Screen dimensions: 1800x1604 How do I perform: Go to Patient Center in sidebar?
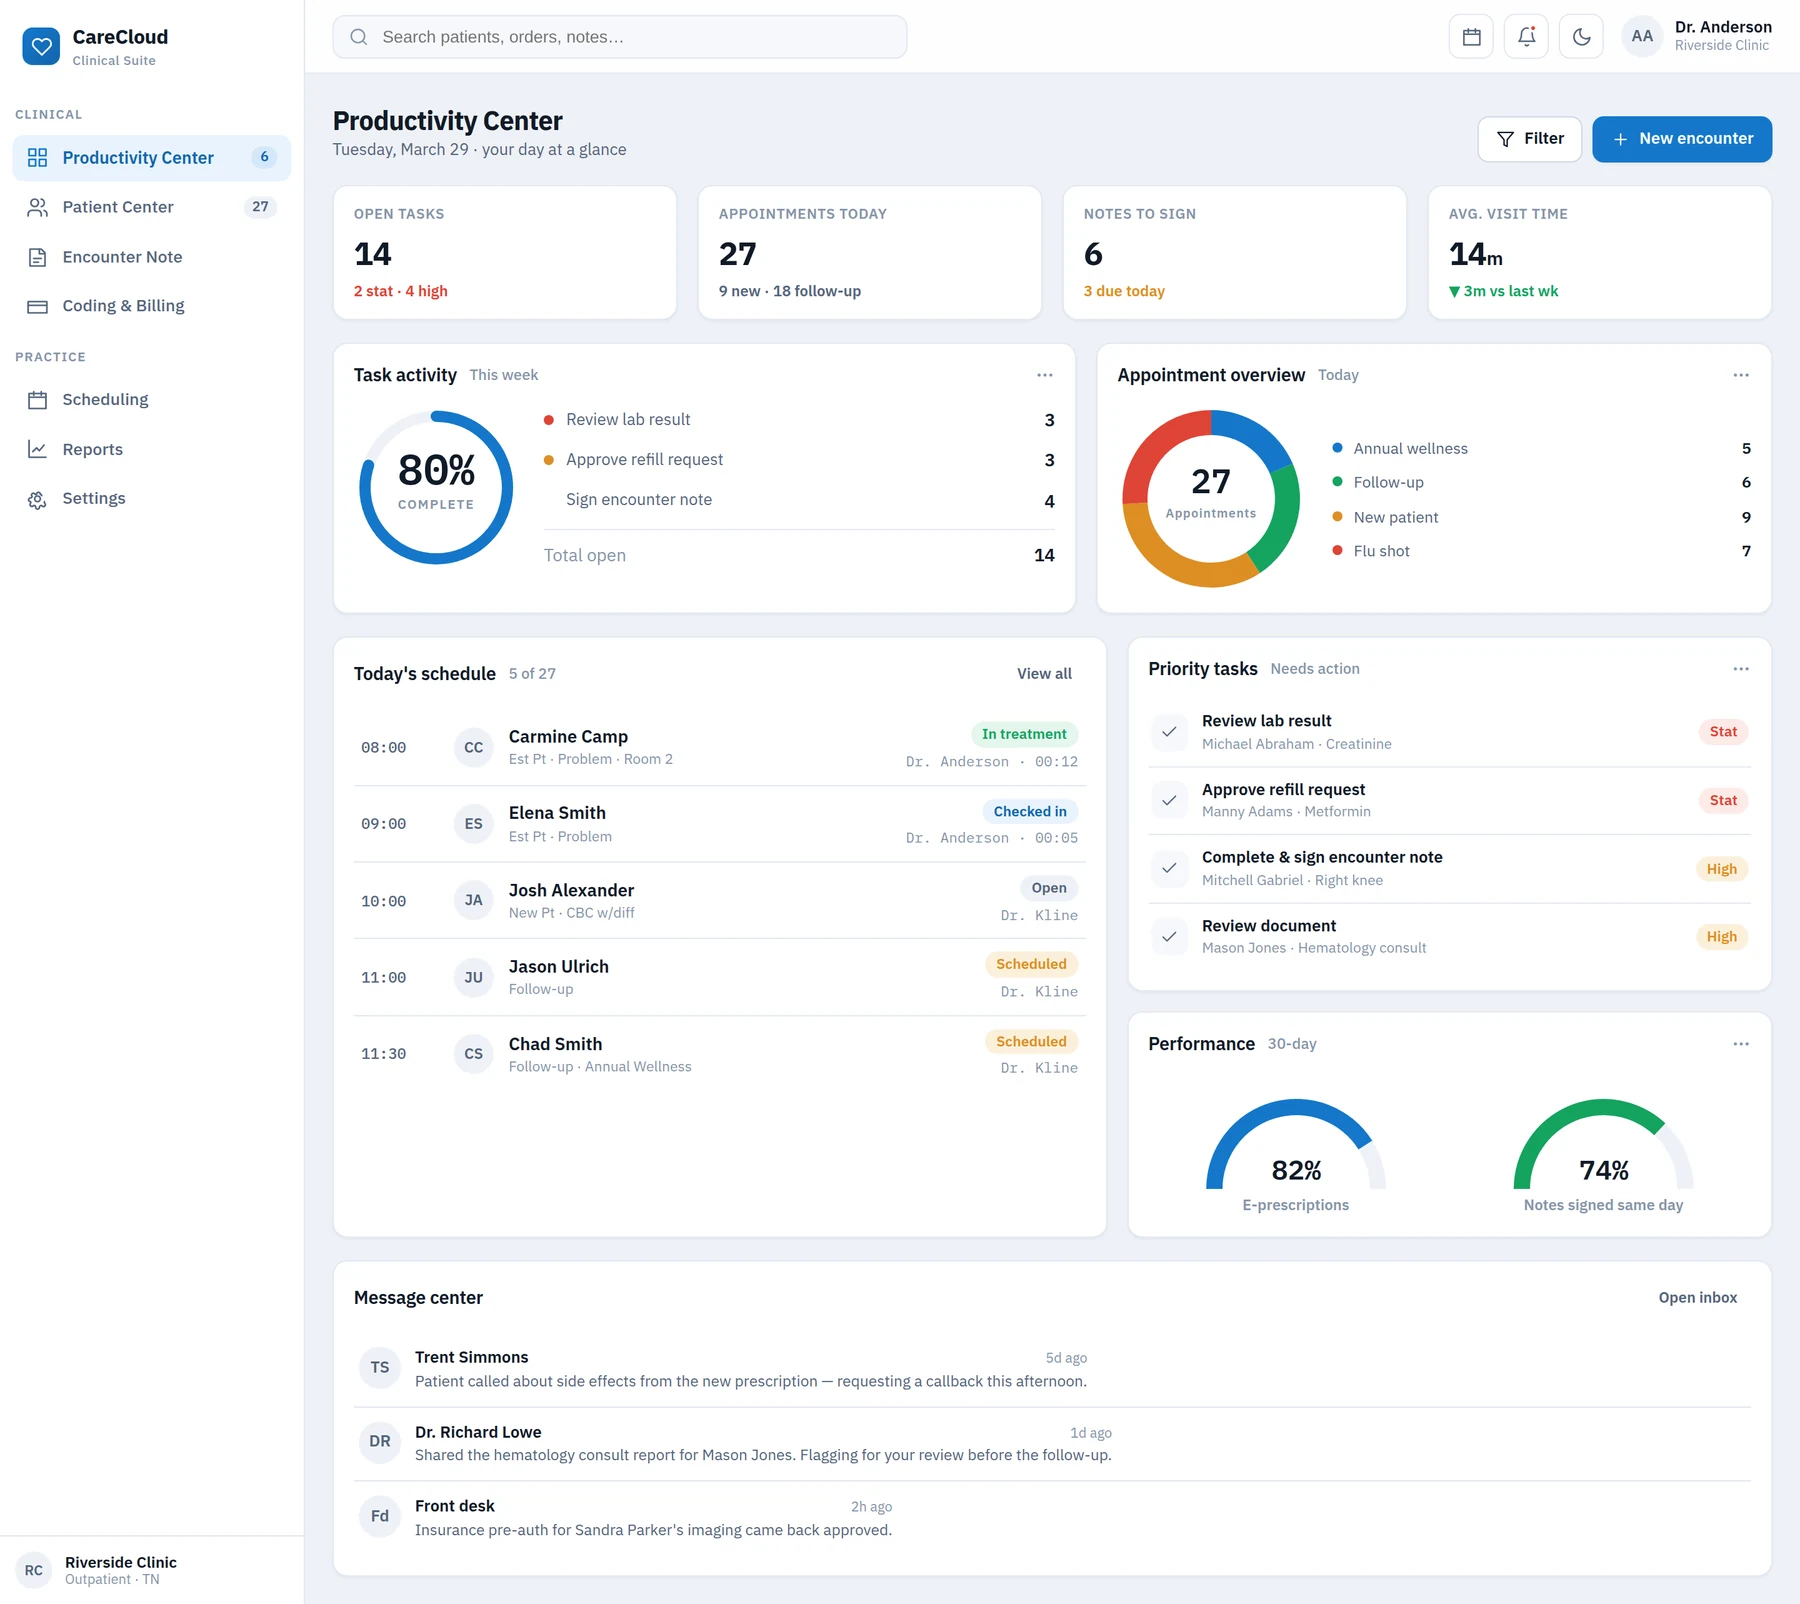pos(151,207)
